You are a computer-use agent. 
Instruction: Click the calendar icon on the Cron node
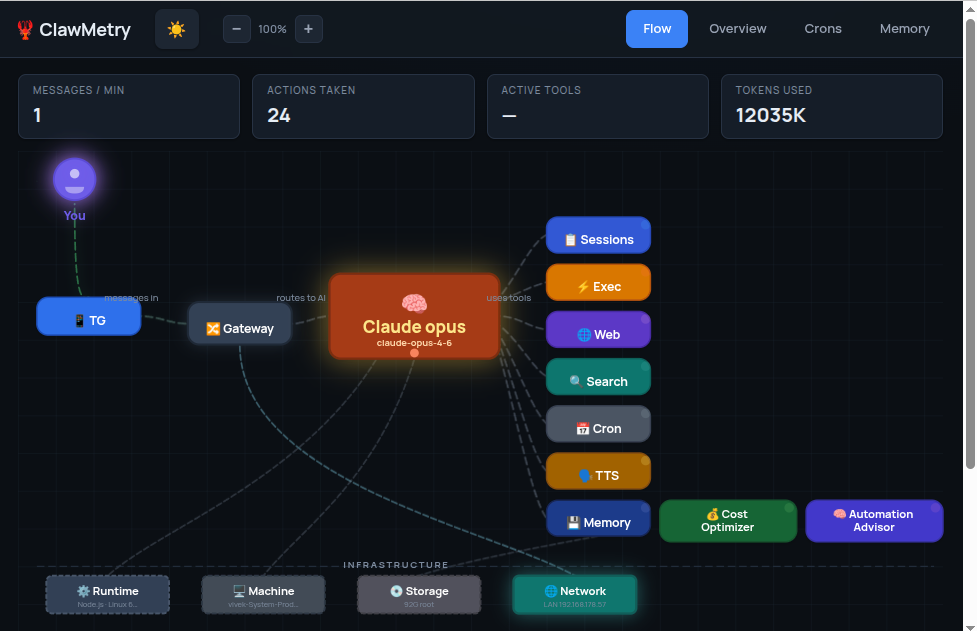point(582,427)
